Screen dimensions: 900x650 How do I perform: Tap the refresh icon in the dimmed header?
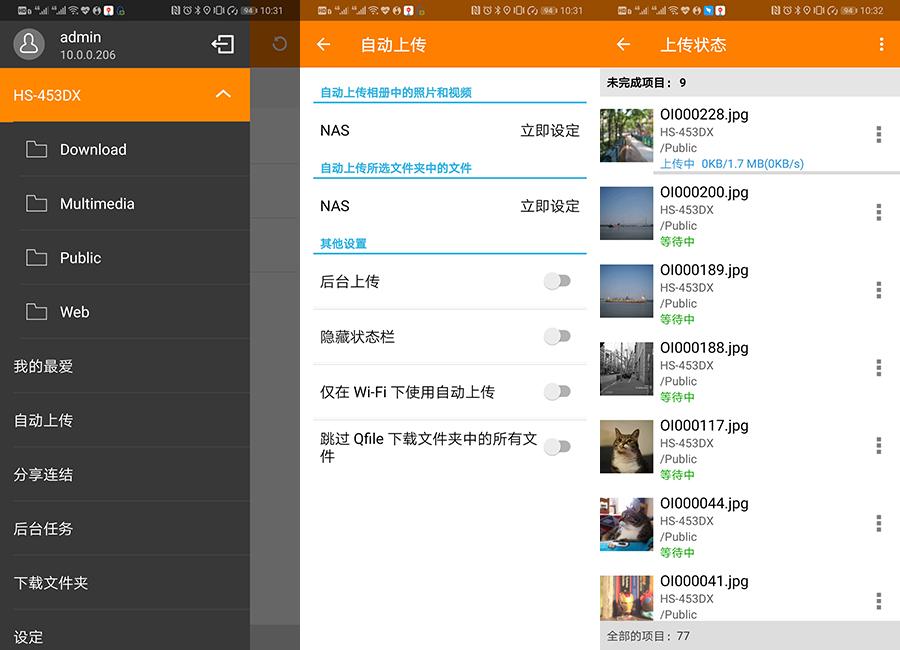click(x=279, y=44)
